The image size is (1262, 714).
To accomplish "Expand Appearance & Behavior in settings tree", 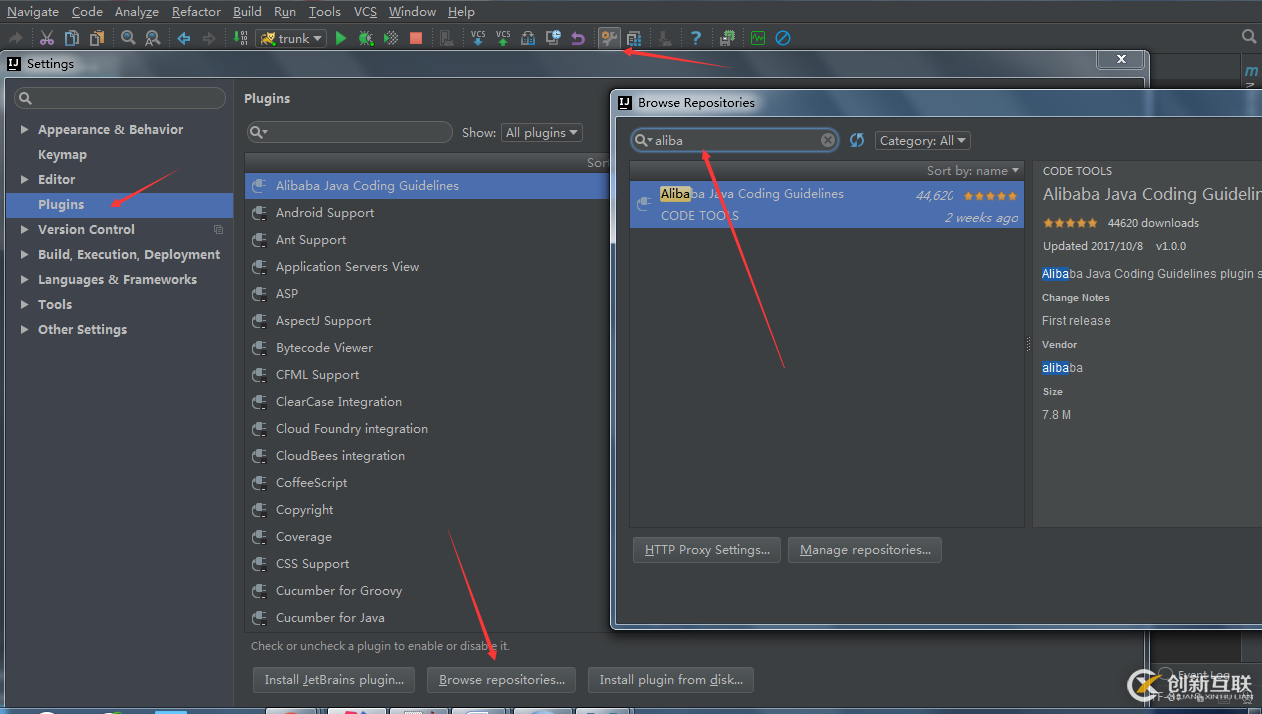I will point(25,130).
